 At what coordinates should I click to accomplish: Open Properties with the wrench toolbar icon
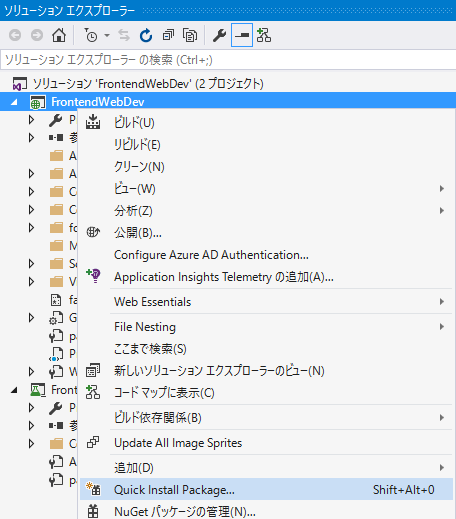tap(220, 35)
